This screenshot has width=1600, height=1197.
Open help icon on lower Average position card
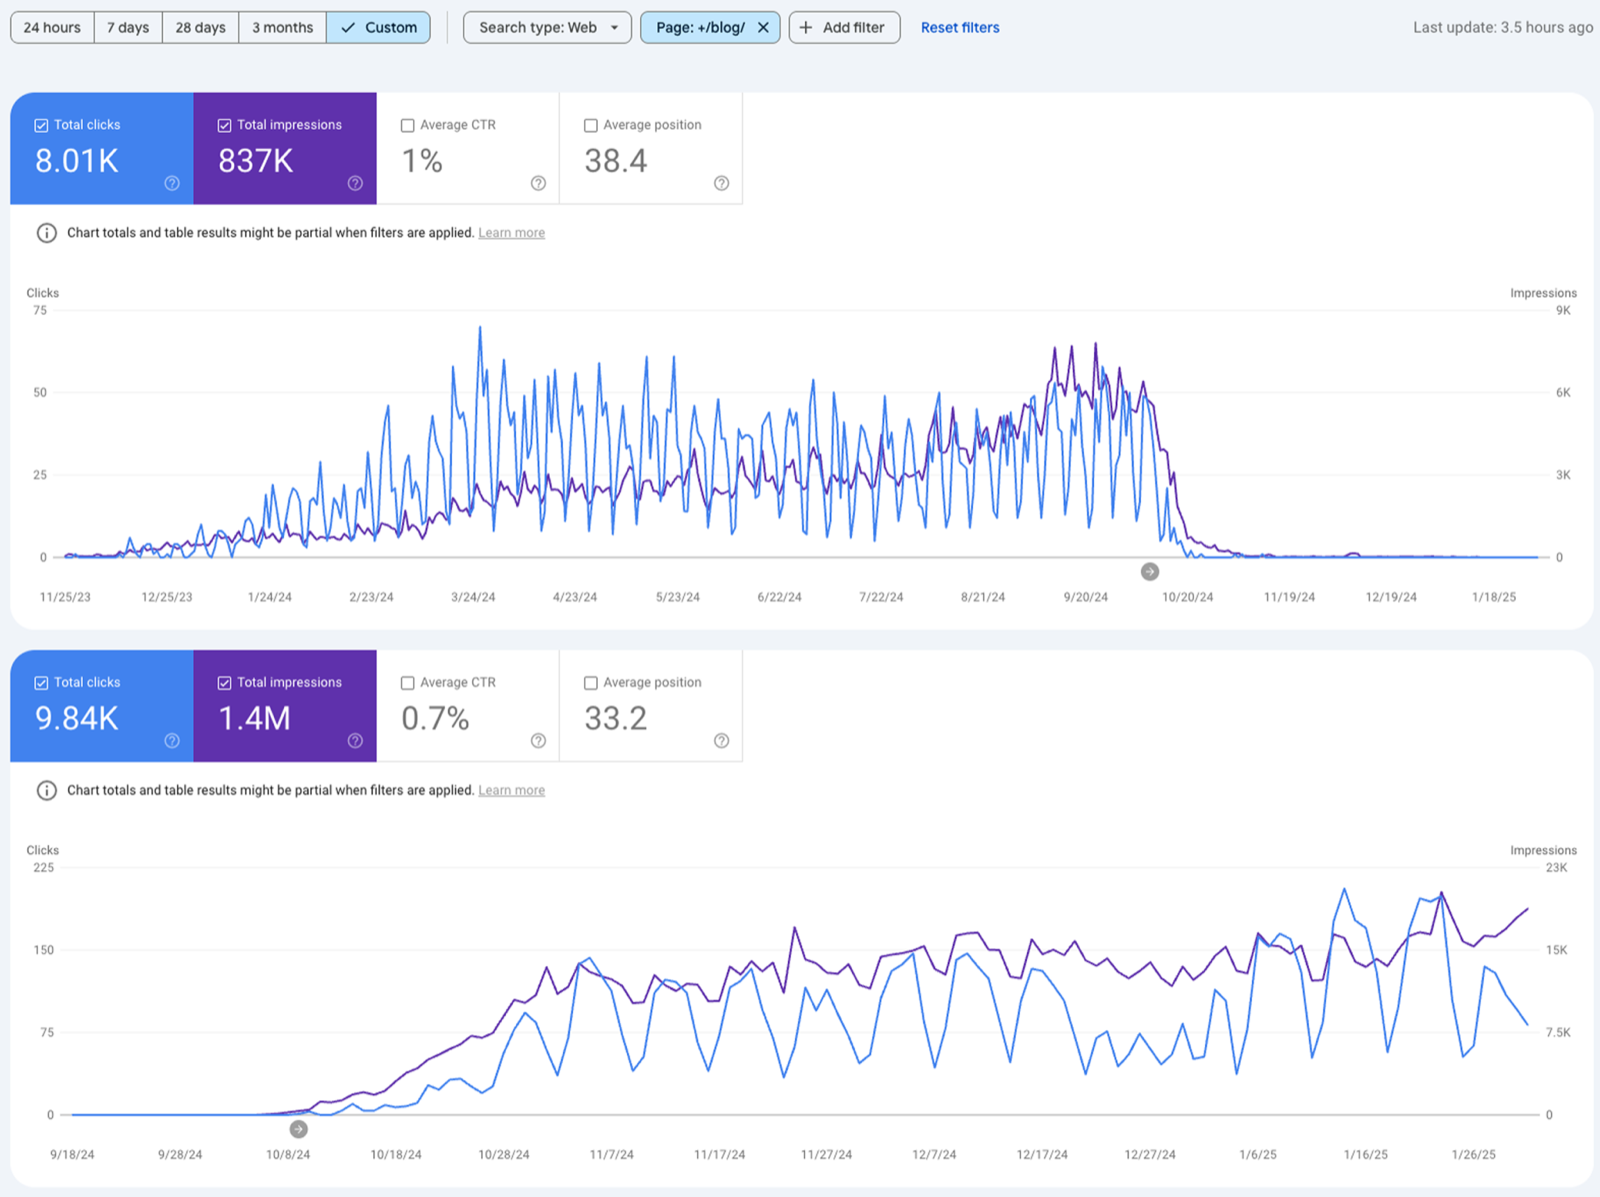click(x=721, y=741)
